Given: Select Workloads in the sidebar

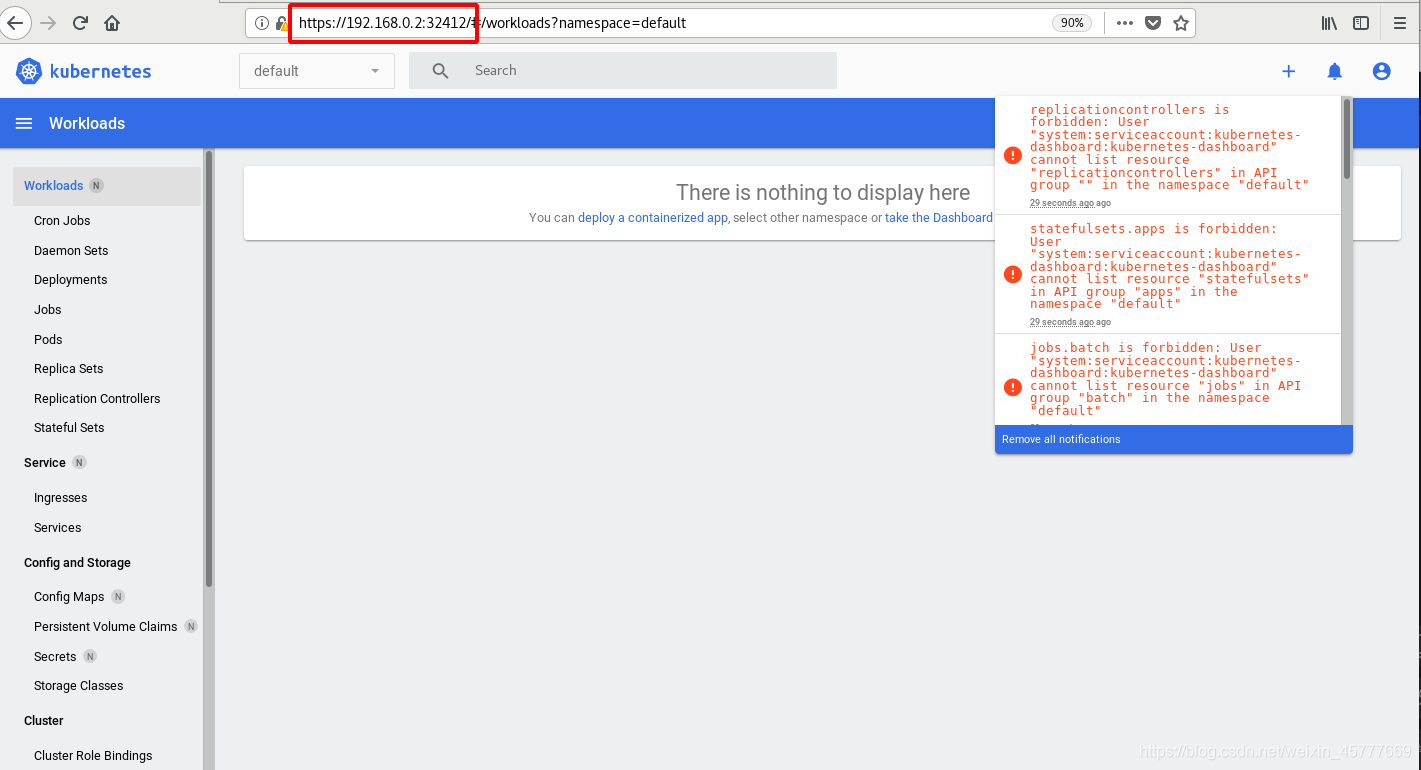Looking at the screenshot, I should 107,186.
